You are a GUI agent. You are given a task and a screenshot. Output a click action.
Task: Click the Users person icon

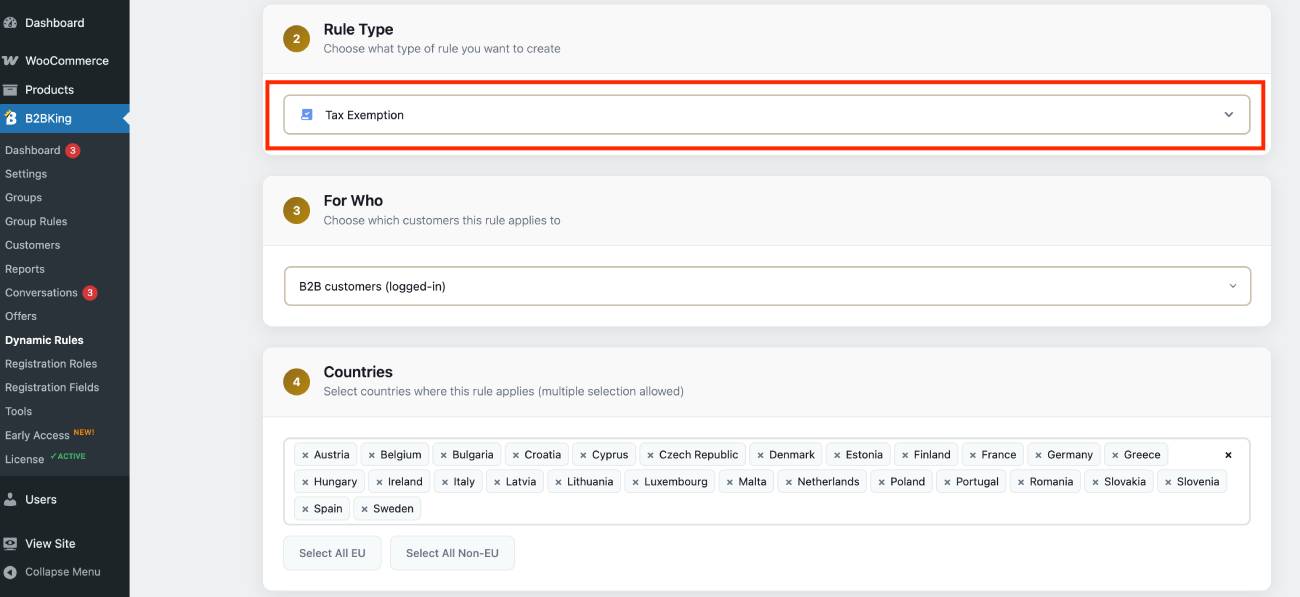click(10, 499)
